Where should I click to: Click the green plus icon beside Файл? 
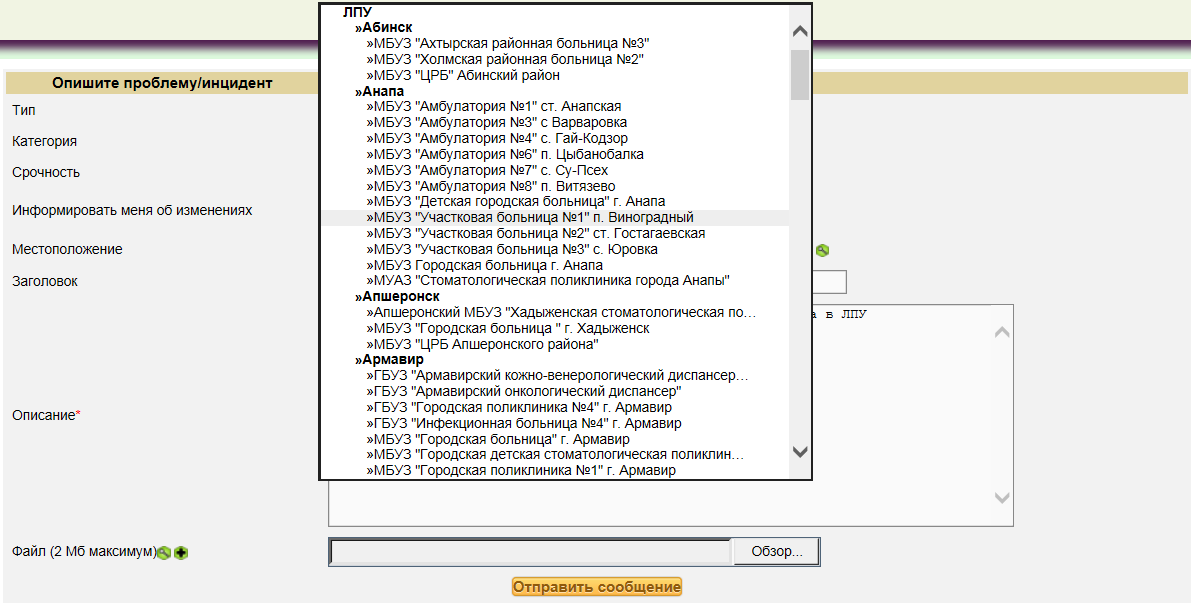click(x=181, y=553)
